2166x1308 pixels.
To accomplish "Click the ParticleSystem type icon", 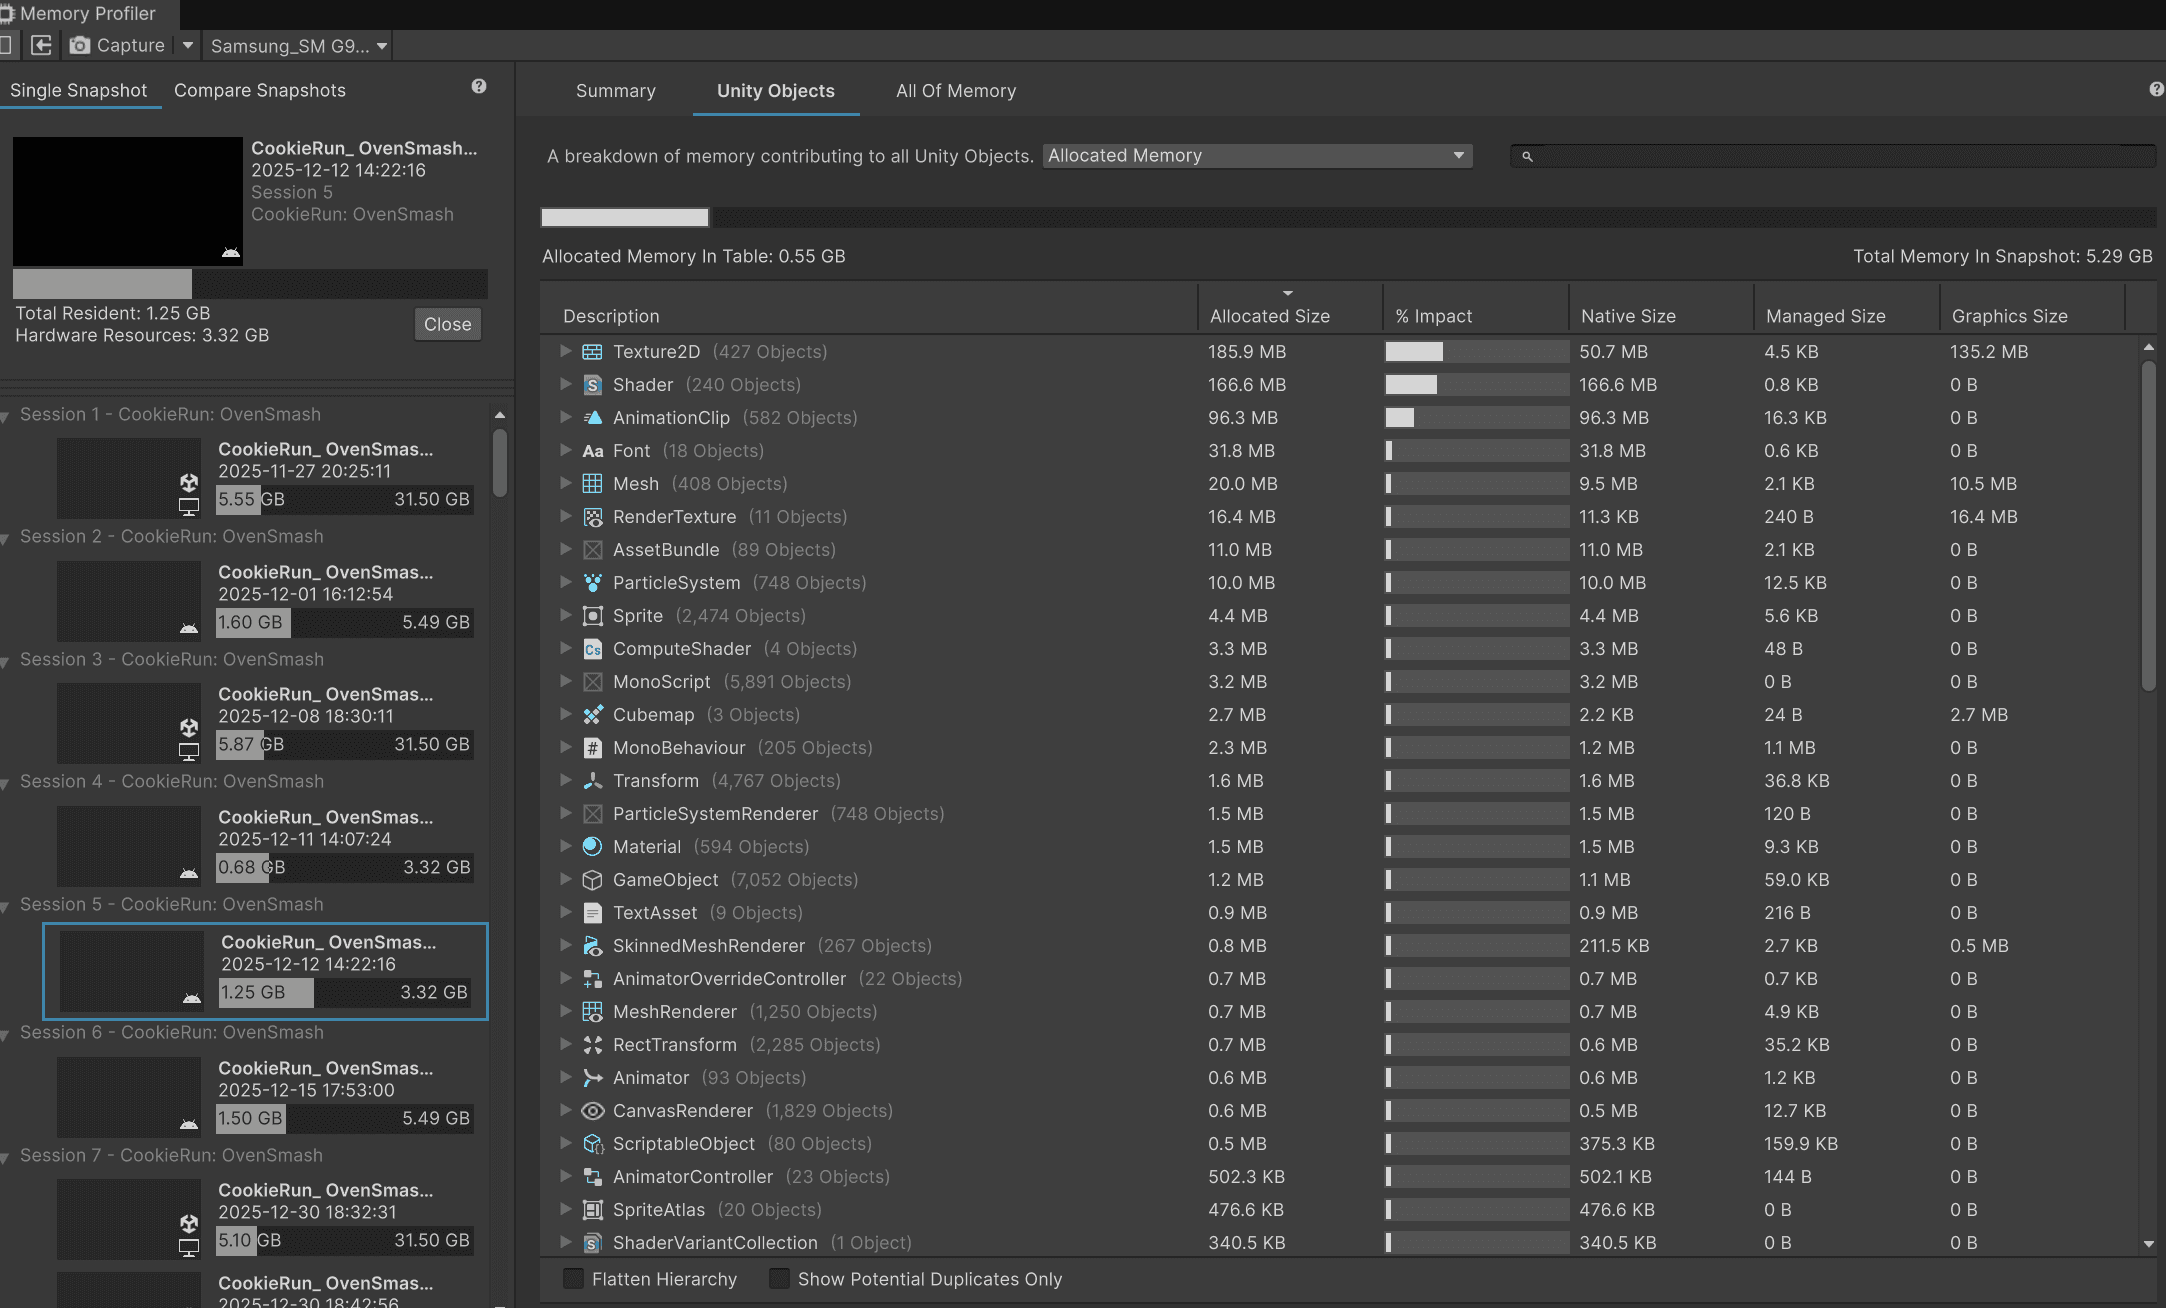I will 592,583.
